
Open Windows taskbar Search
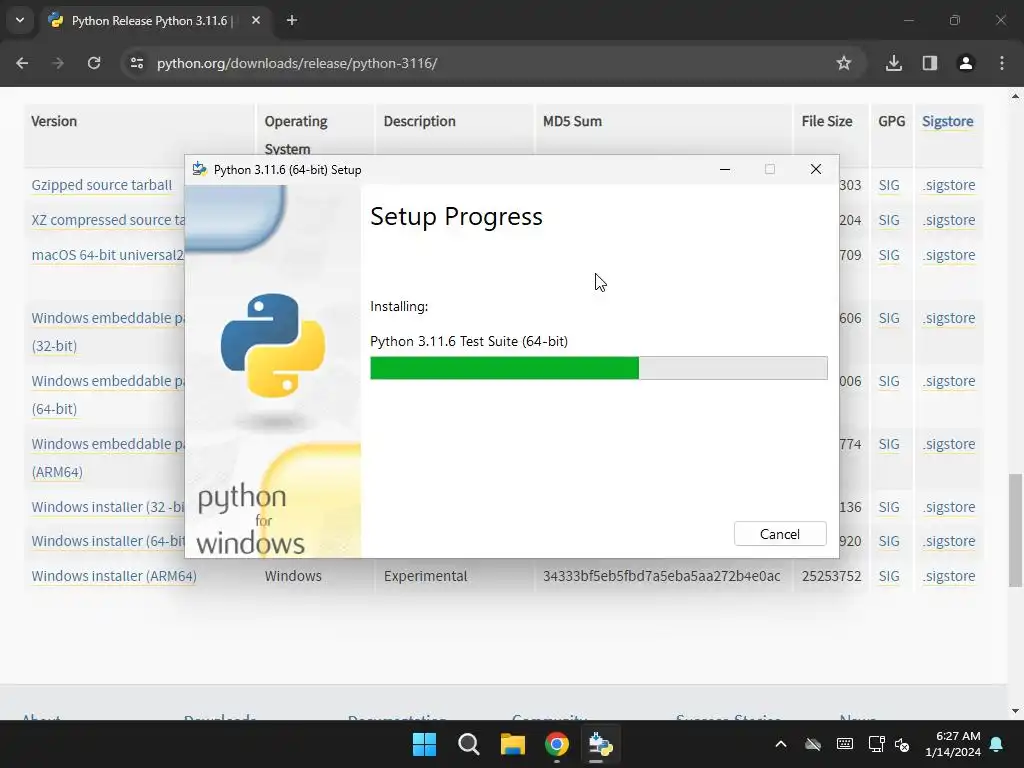click(468, 744)
